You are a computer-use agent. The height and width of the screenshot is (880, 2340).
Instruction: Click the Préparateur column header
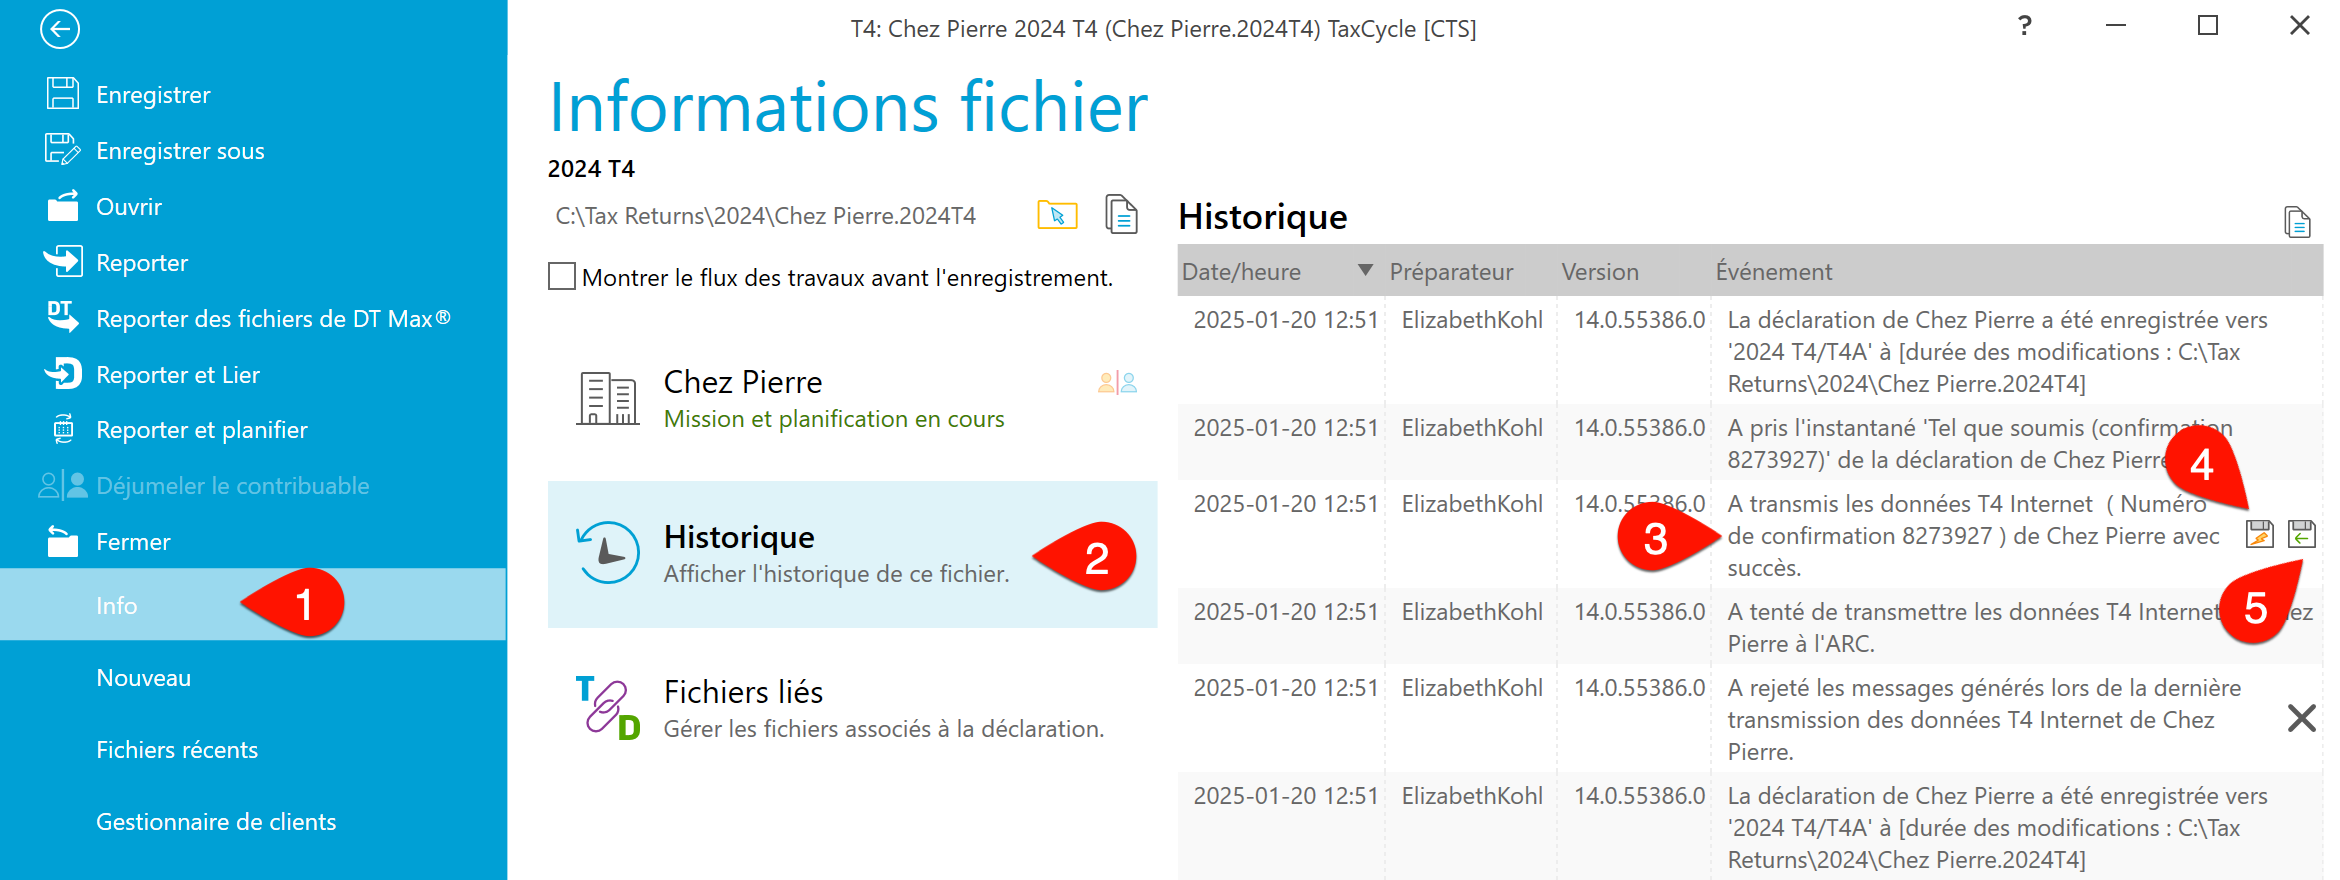coord(1451,271)
